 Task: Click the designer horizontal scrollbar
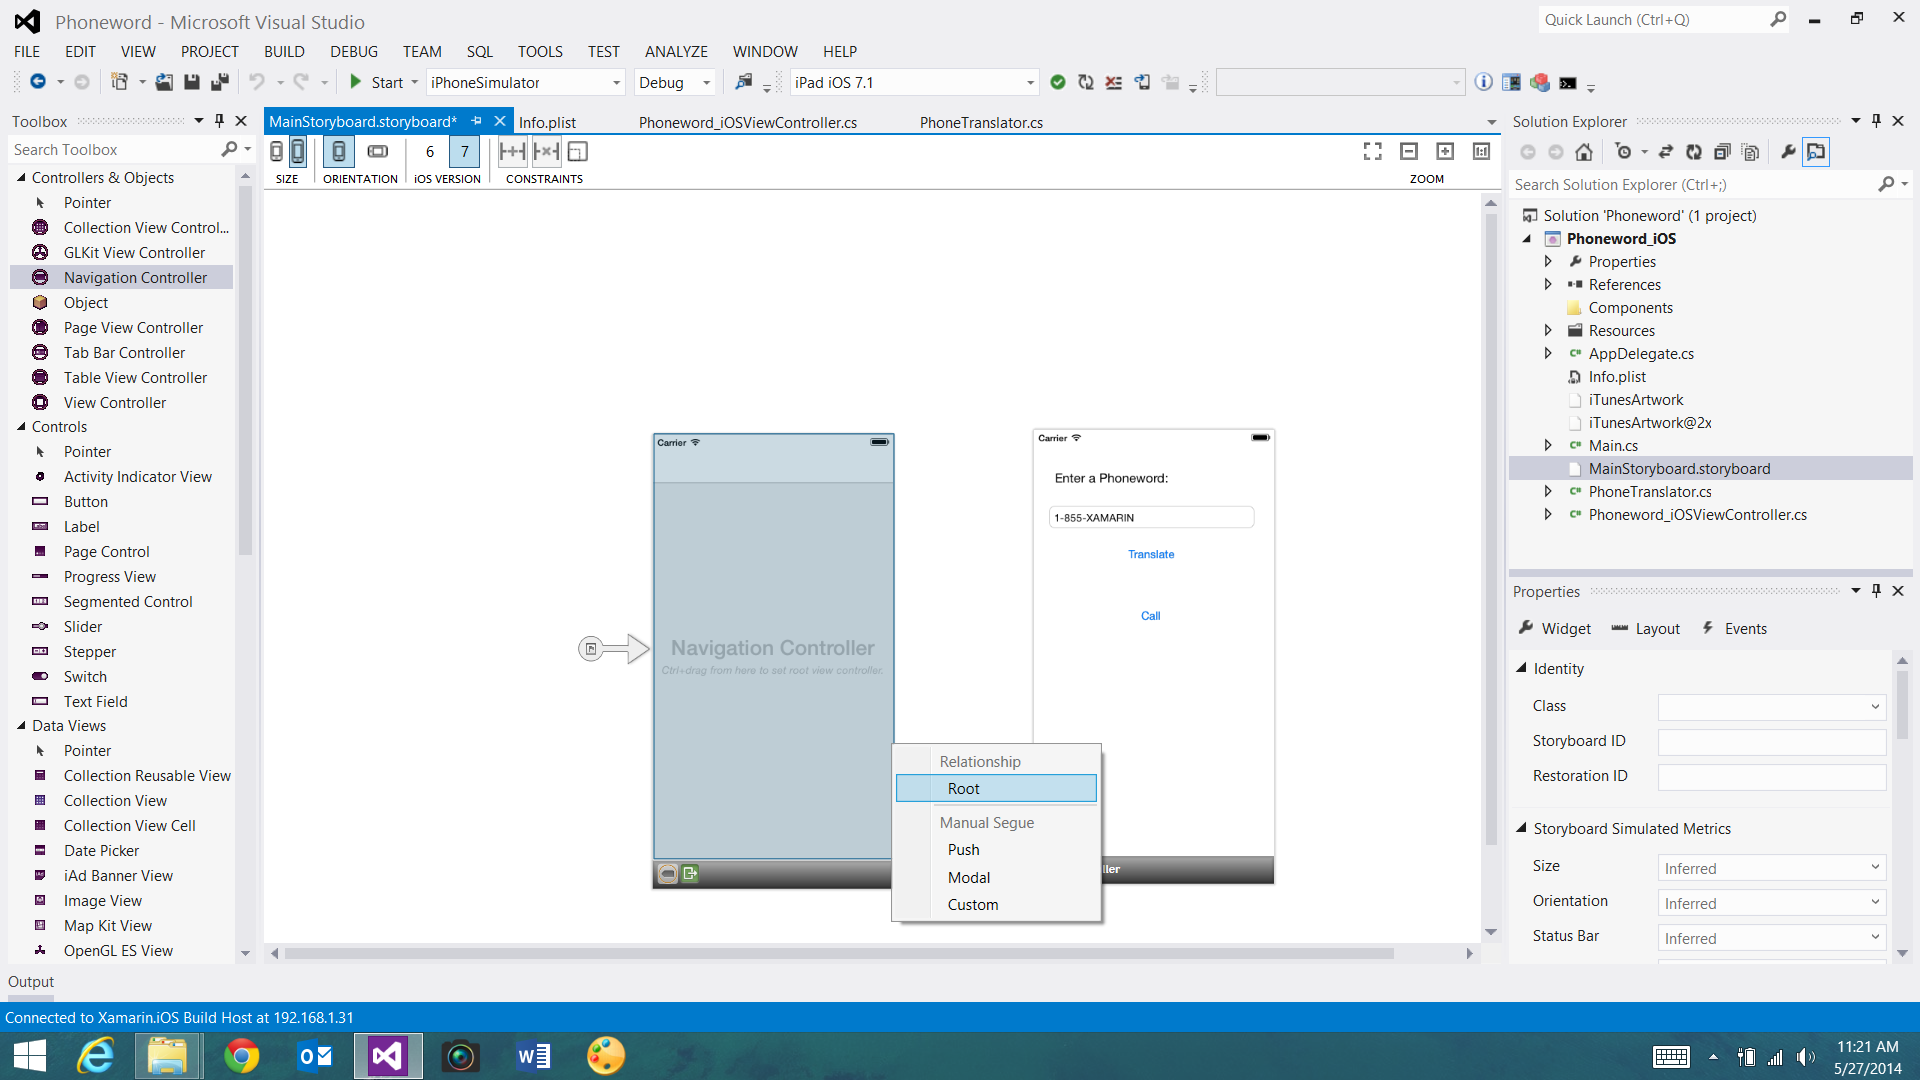click(x=838, y=953)
